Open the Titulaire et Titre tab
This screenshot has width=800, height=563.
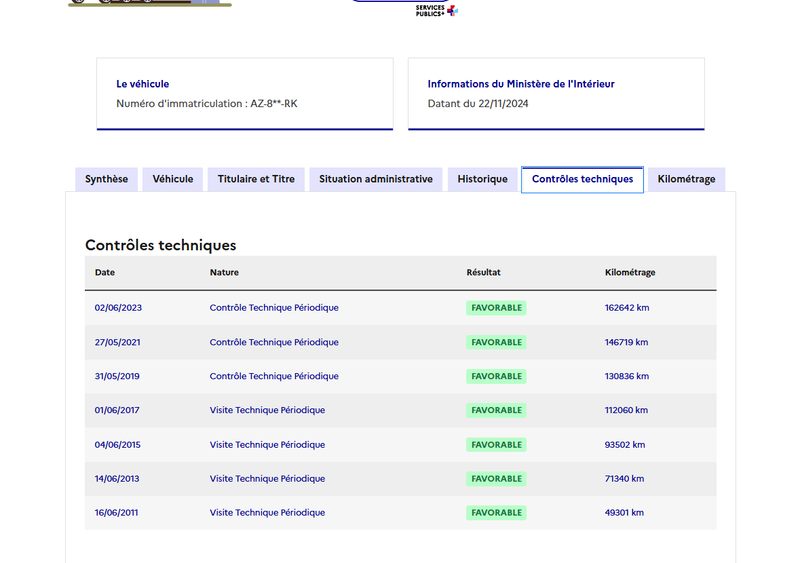(256, 179)
